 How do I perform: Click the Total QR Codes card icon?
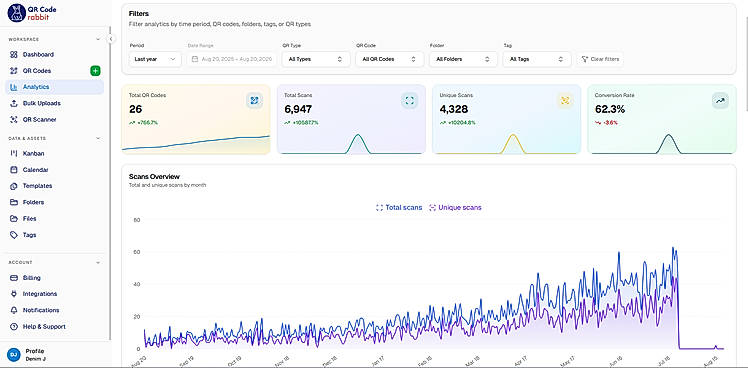[x=254, y=100]
